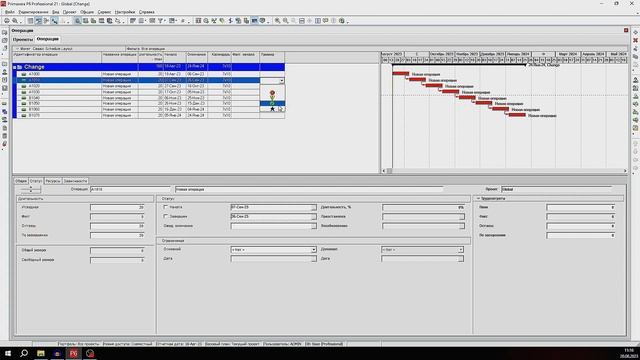The height and width of the screenshot is (360, 640).
Task: Tick the Начата checkbox
Action: (x=166, y=207)
